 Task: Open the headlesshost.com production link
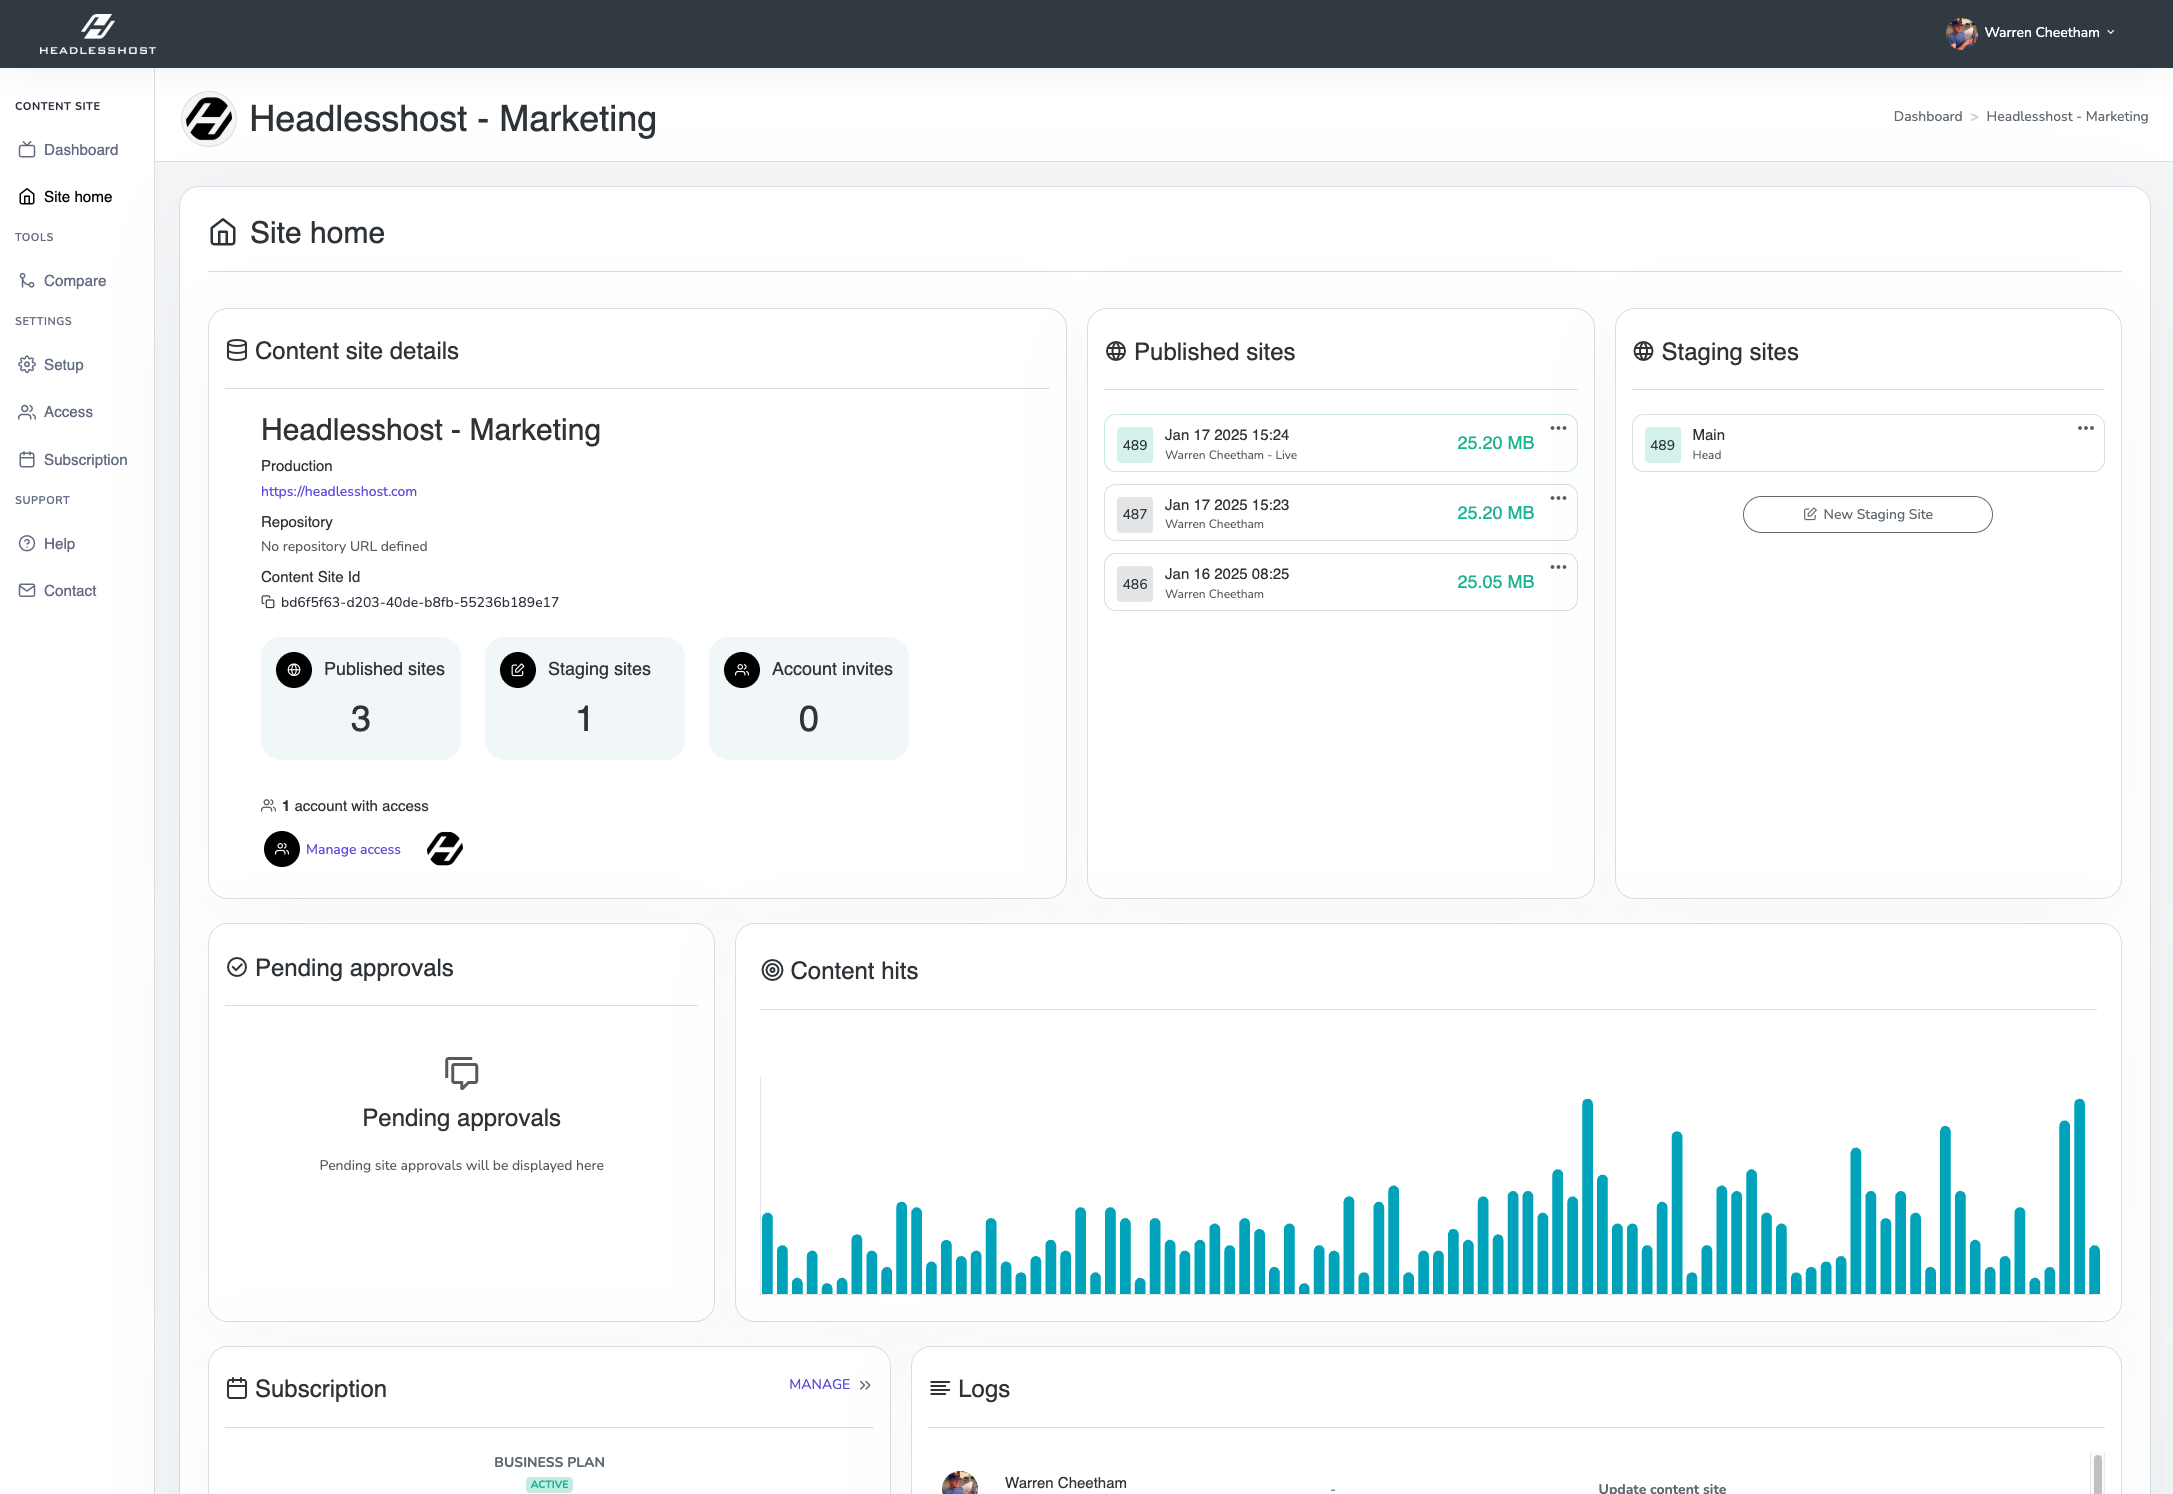(x=339, y=491)
